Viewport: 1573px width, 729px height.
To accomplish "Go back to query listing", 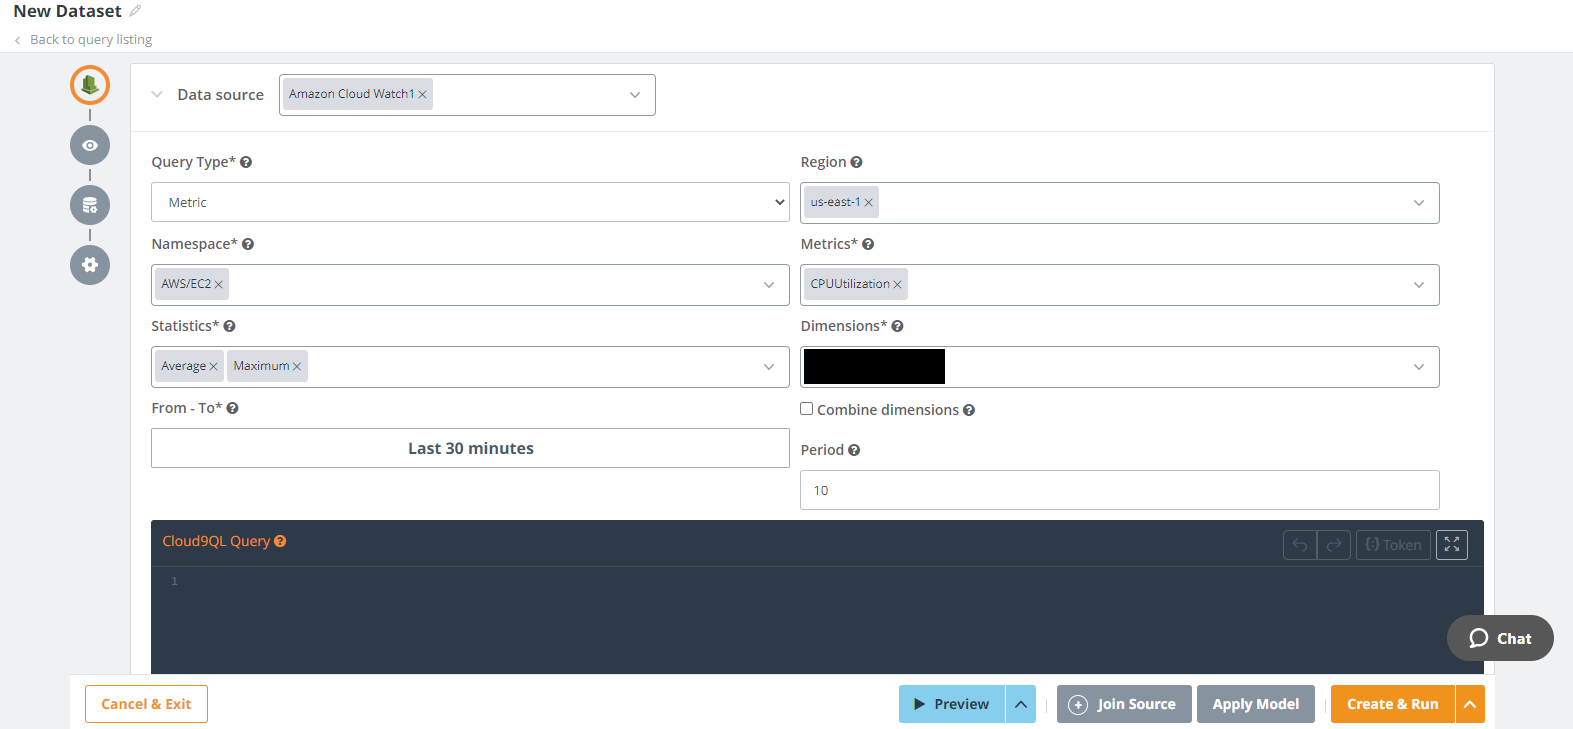I will 90,40.
